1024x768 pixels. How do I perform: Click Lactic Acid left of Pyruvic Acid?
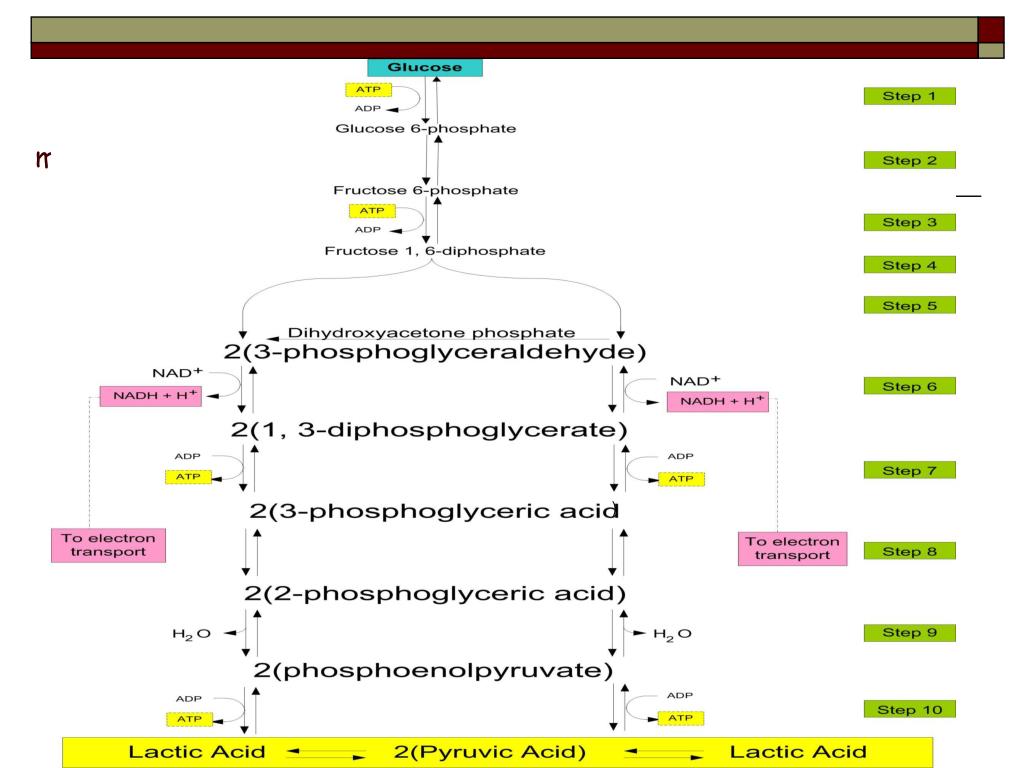pos(197,752)
